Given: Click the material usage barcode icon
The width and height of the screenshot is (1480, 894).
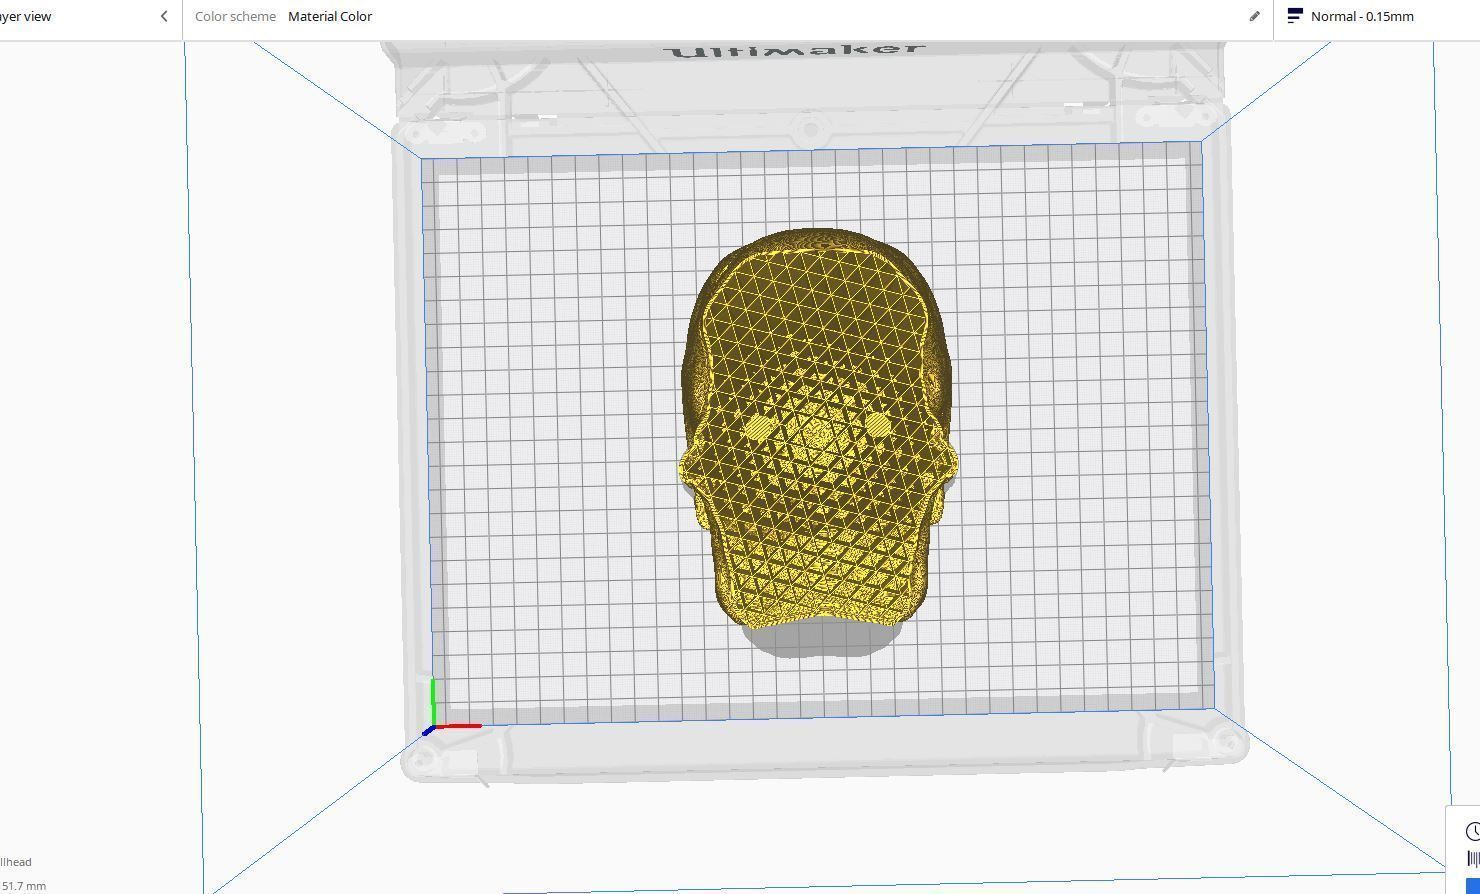Looking at the screenshot, I should pos(1474,858).
